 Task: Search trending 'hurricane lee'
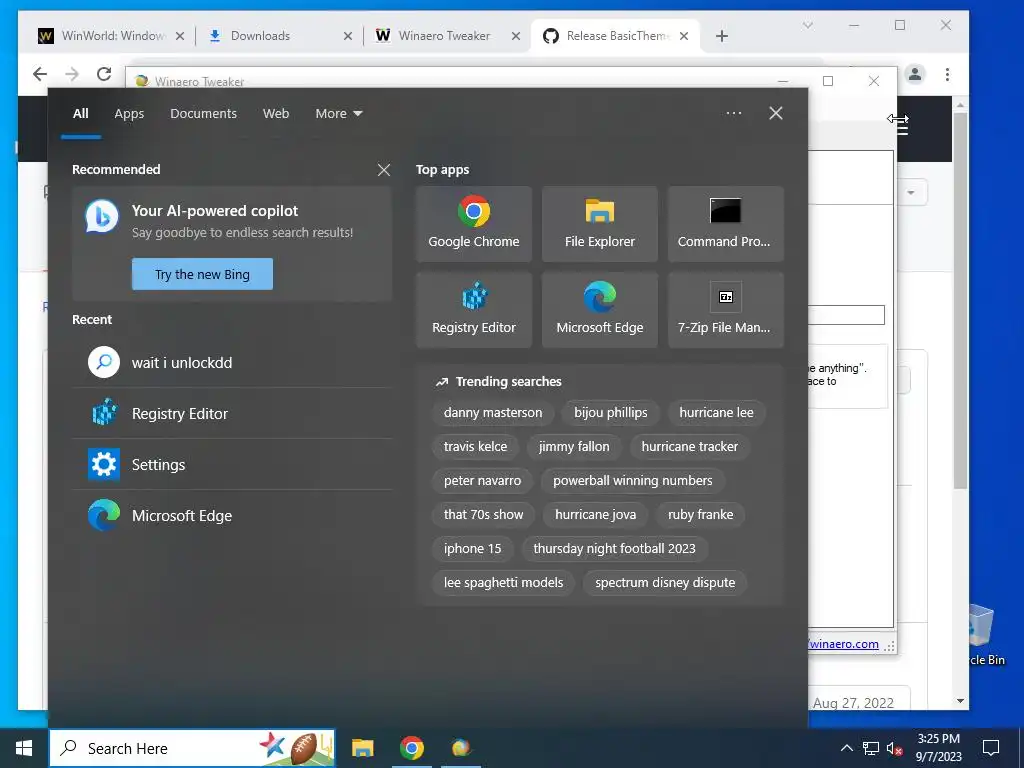coord(716,413)
